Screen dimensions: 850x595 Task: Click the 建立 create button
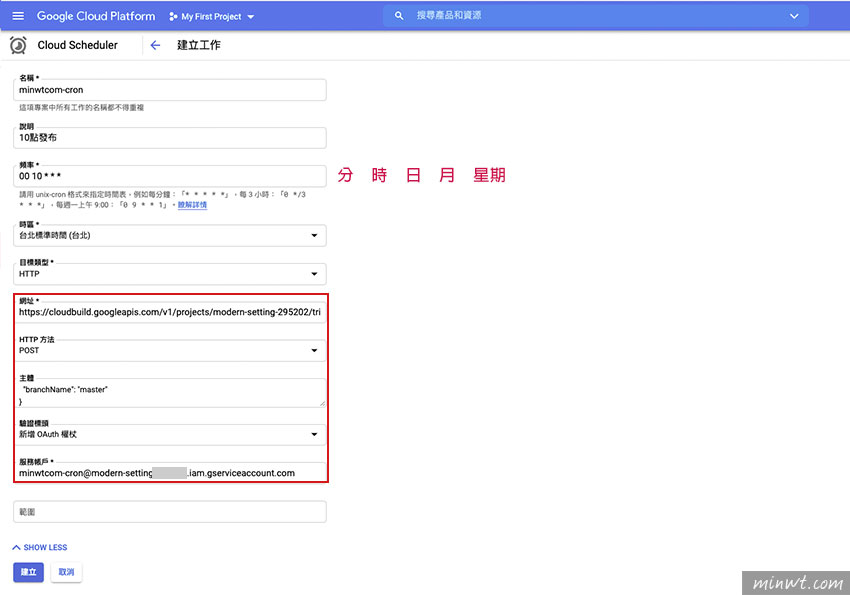pyautogui.click(x=28, y=572)
